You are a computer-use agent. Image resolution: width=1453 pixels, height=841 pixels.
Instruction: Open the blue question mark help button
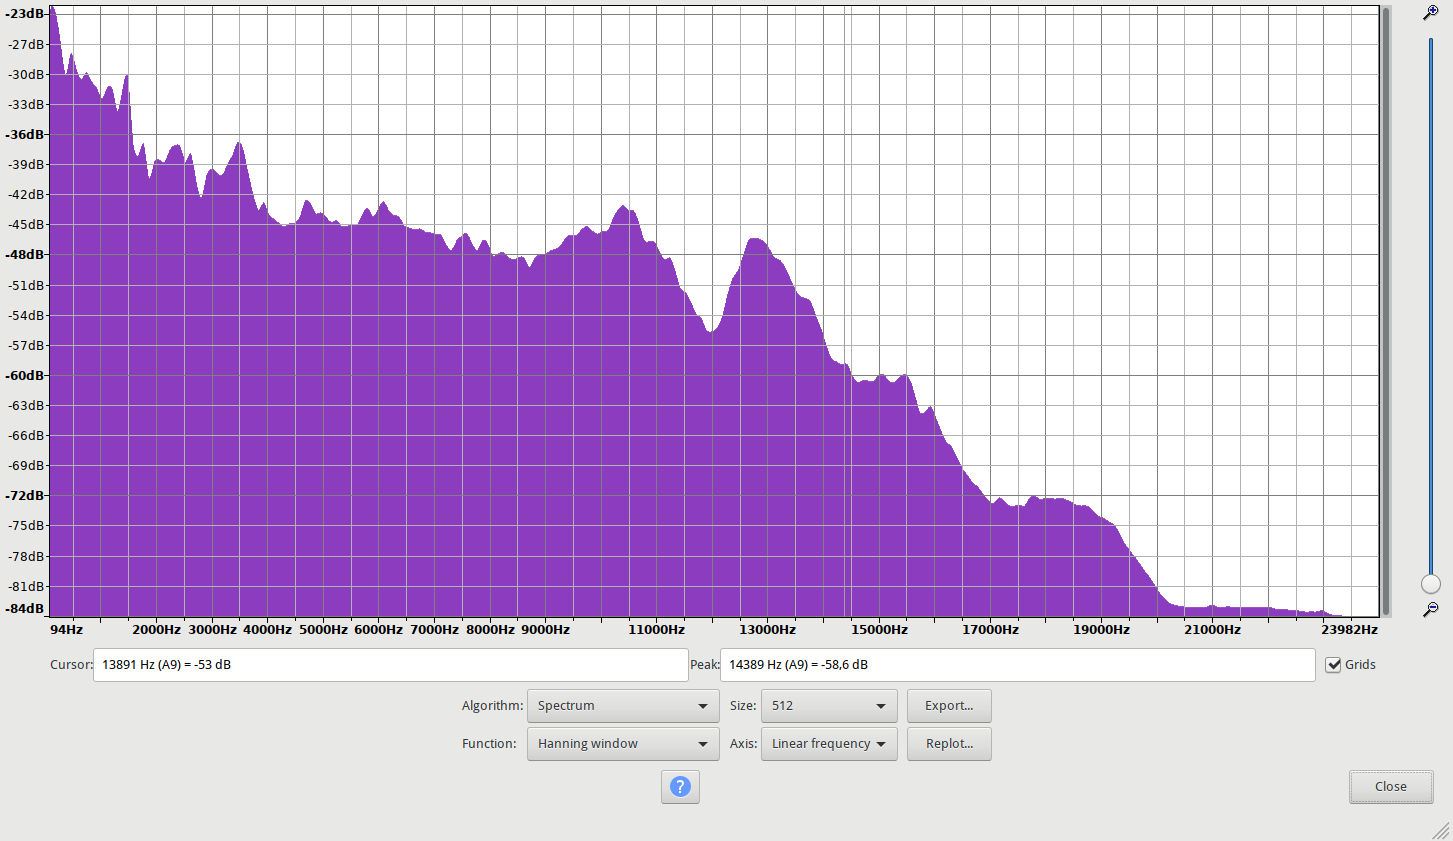tap(680, 787)
